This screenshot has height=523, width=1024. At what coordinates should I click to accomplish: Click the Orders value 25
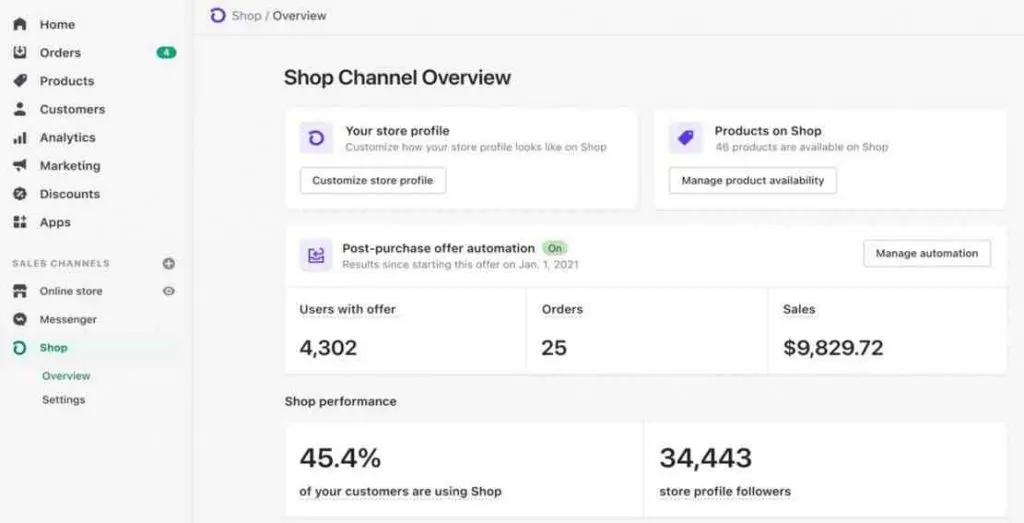[x=554, y=347]
